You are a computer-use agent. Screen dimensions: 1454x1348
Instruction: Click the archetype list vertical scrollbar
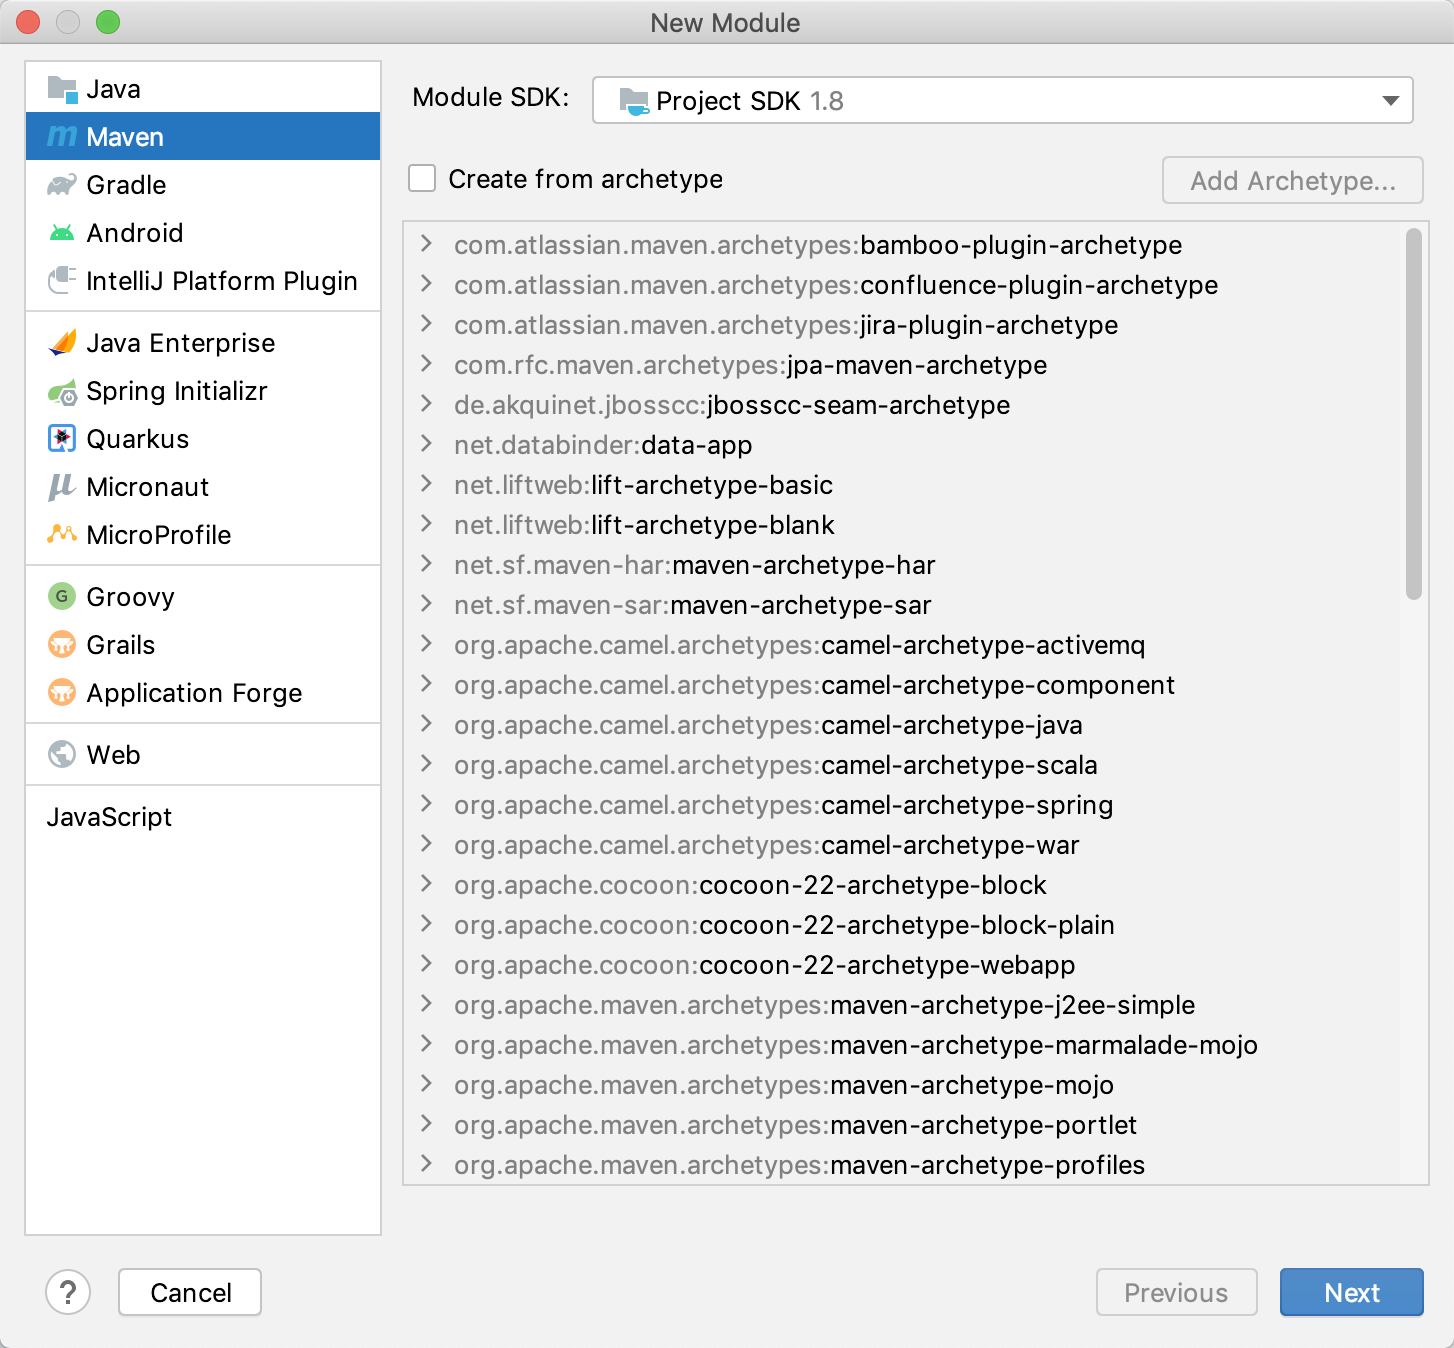pos(1413,414)
